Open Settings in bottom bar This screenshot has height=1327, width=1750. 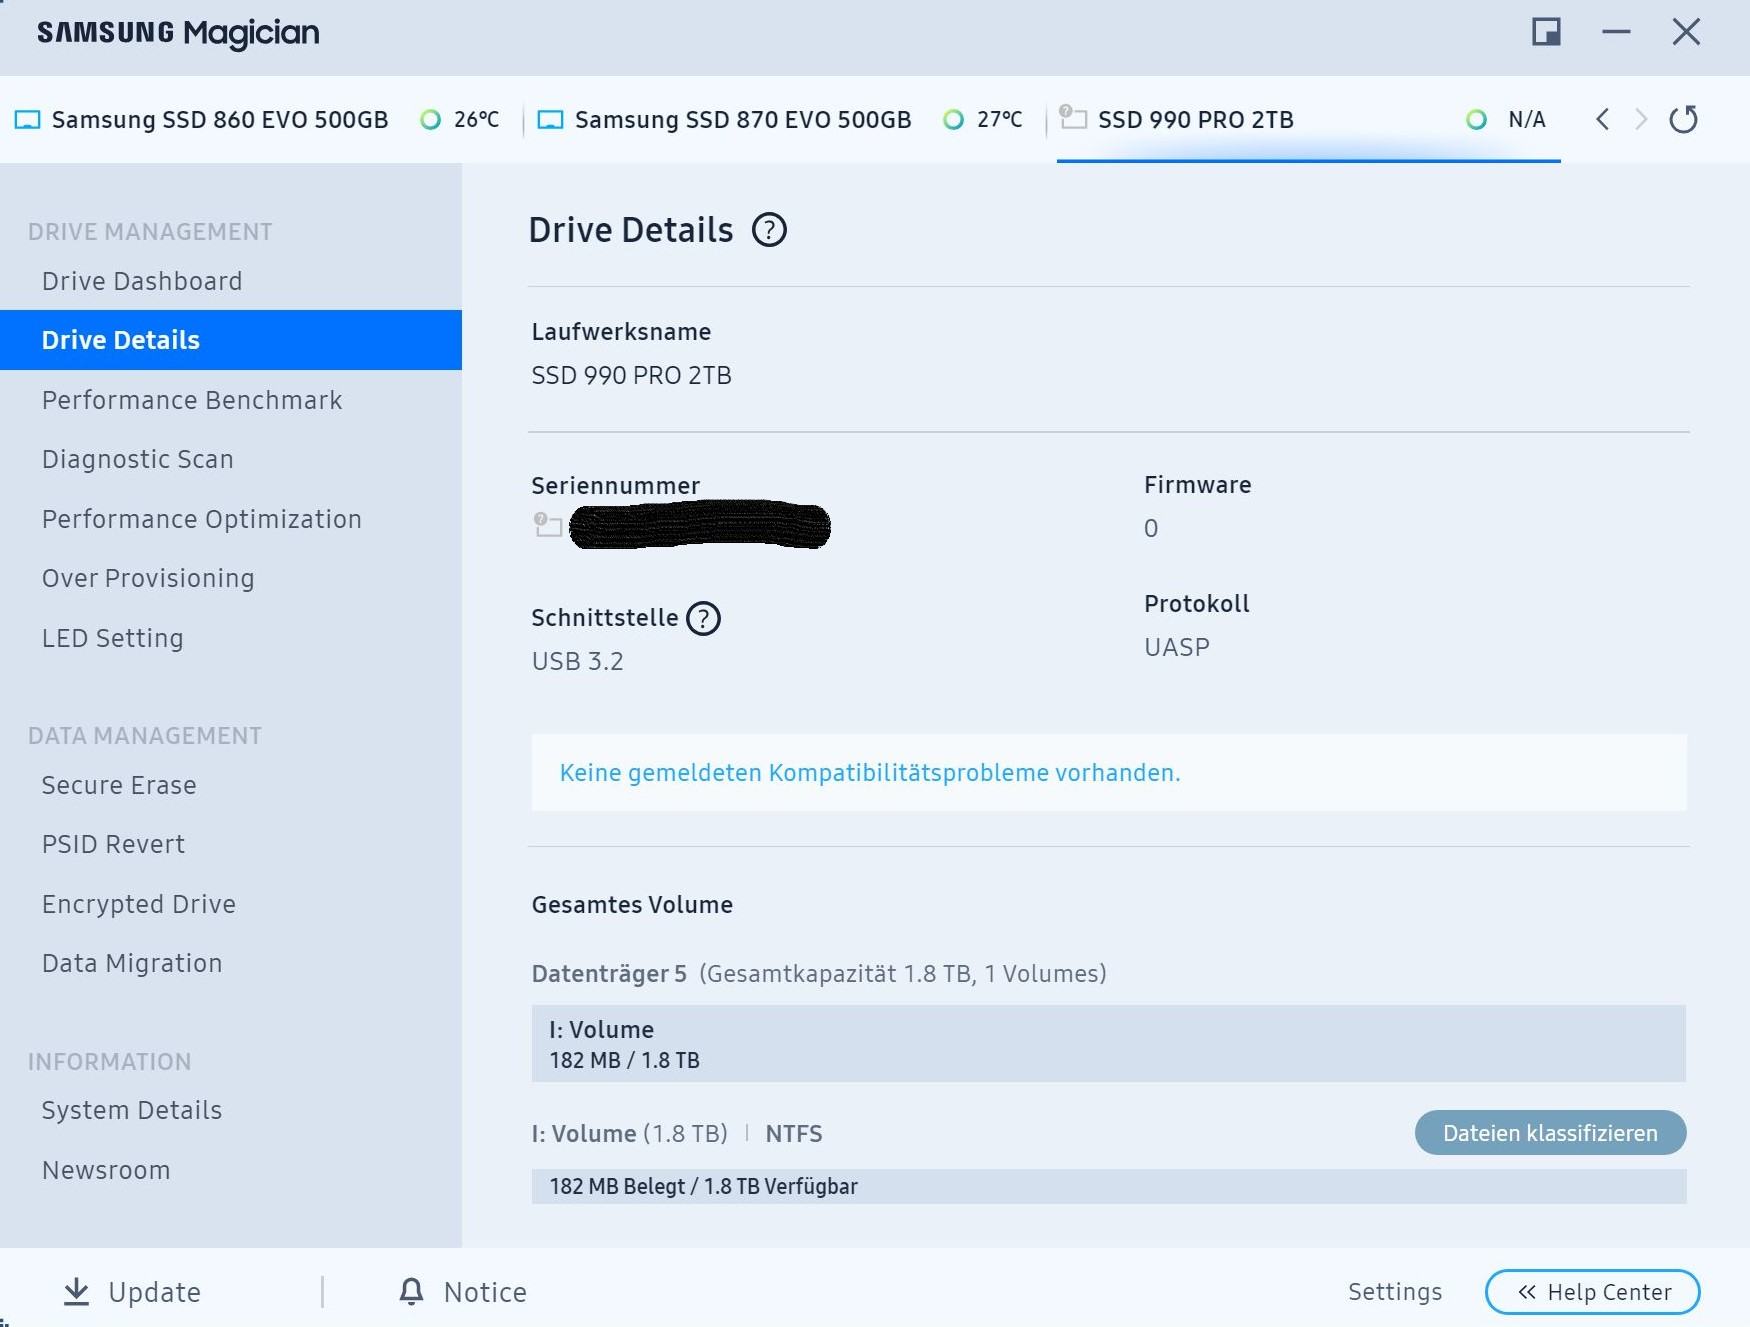pyautogui.click(x=1395, y=1292)
